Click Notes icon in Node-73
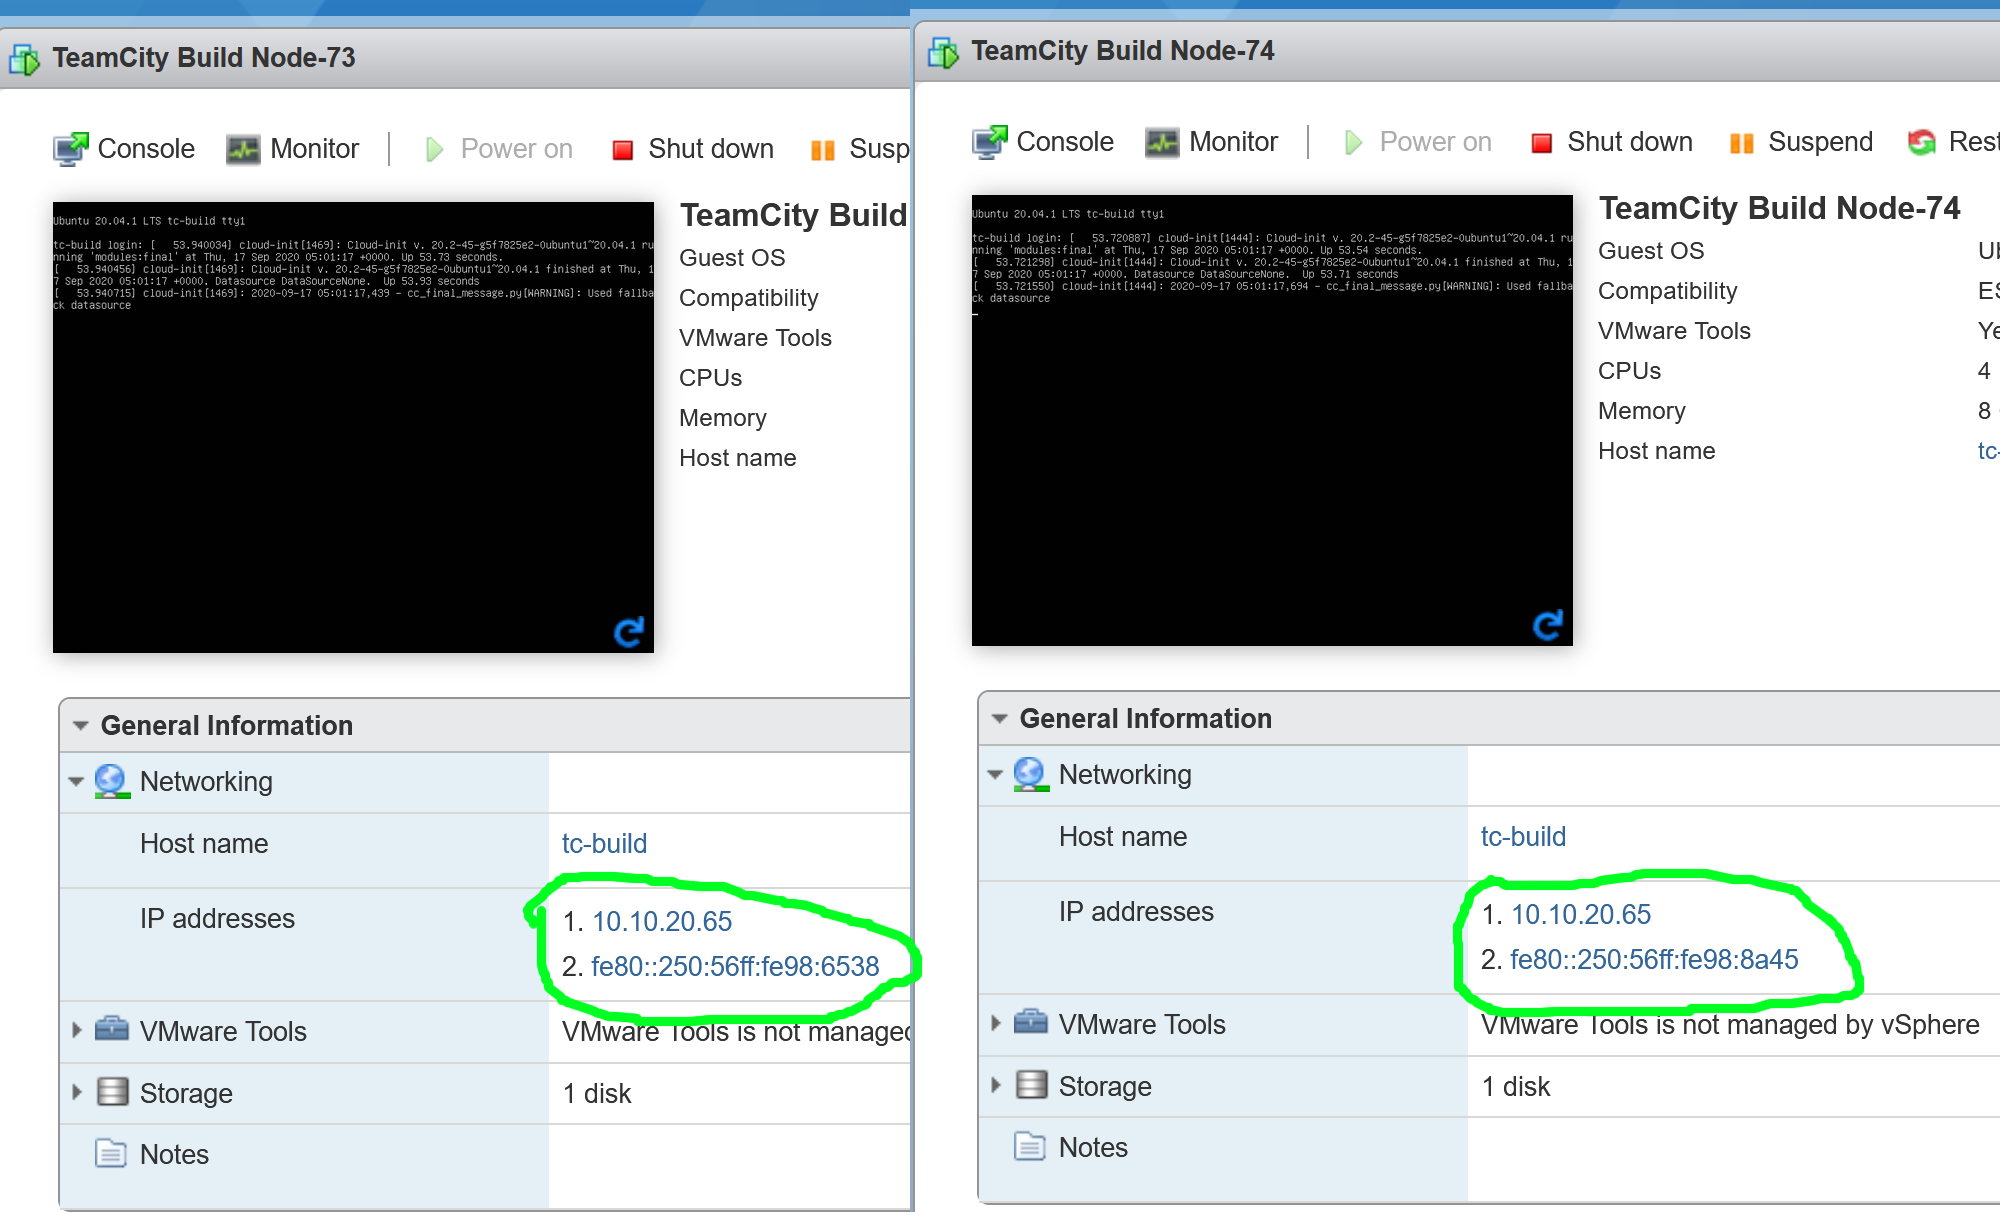 point(111,1153)
